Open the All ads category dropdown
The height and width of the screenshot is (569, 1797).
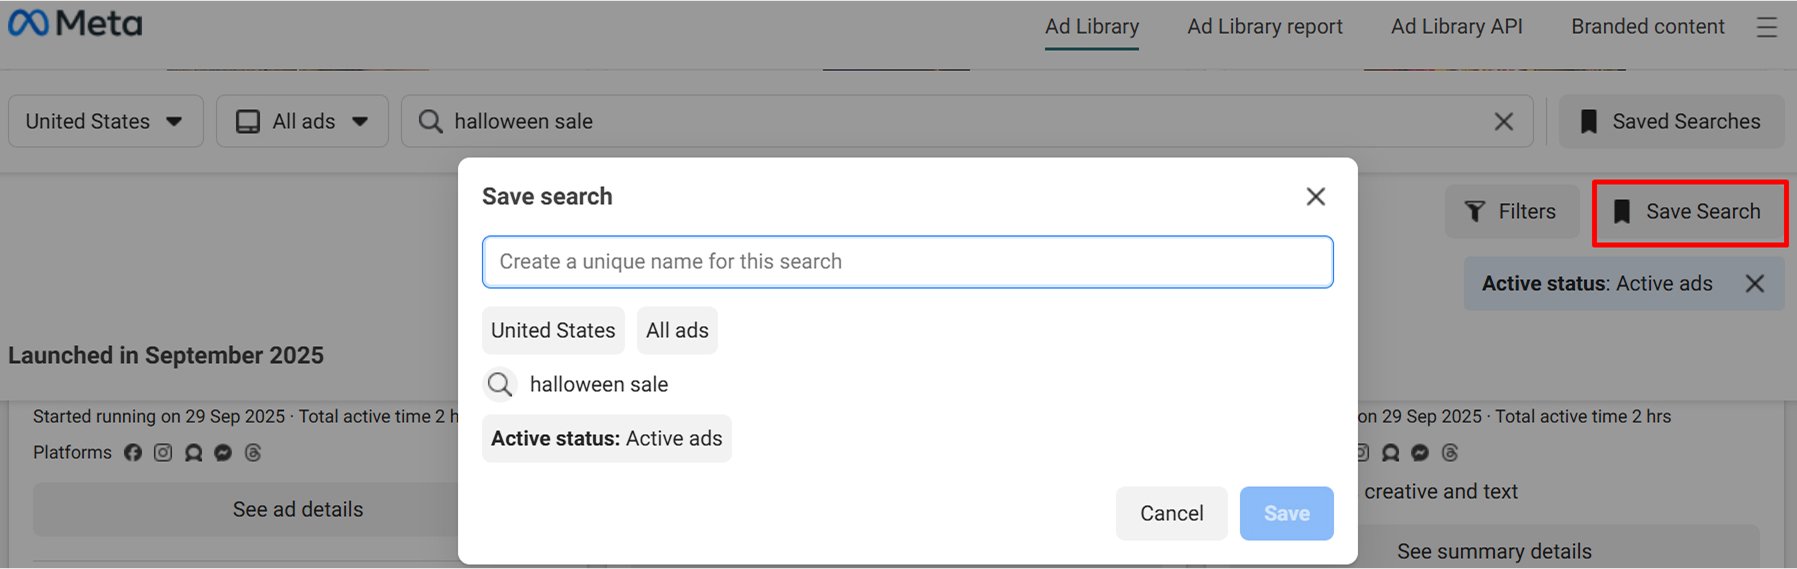click(x=302, y=122)
